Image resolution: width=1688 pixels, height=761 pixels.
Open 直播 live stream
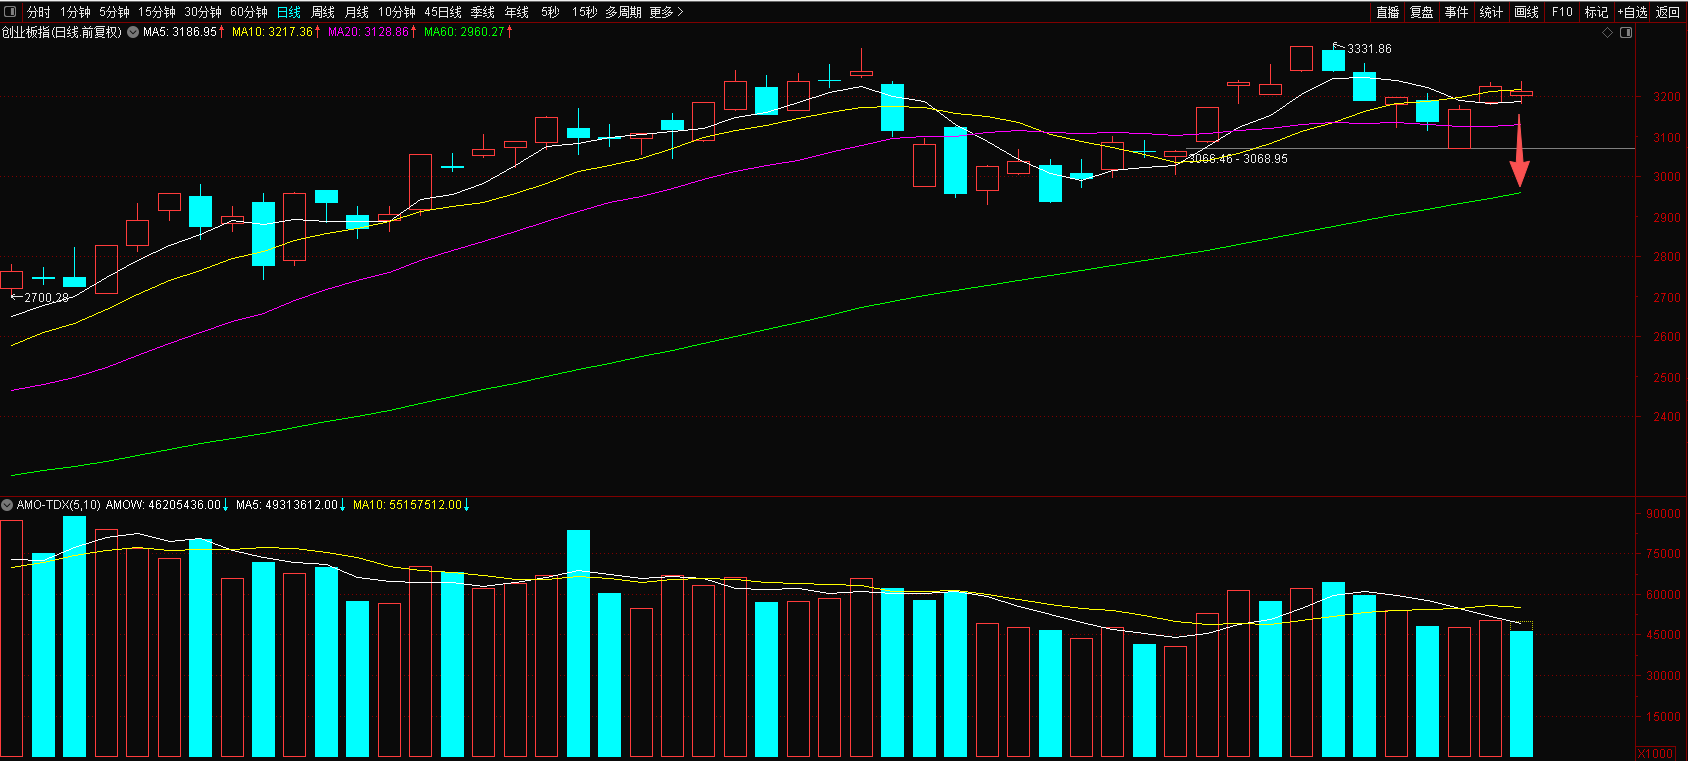tap(1387, 12)
